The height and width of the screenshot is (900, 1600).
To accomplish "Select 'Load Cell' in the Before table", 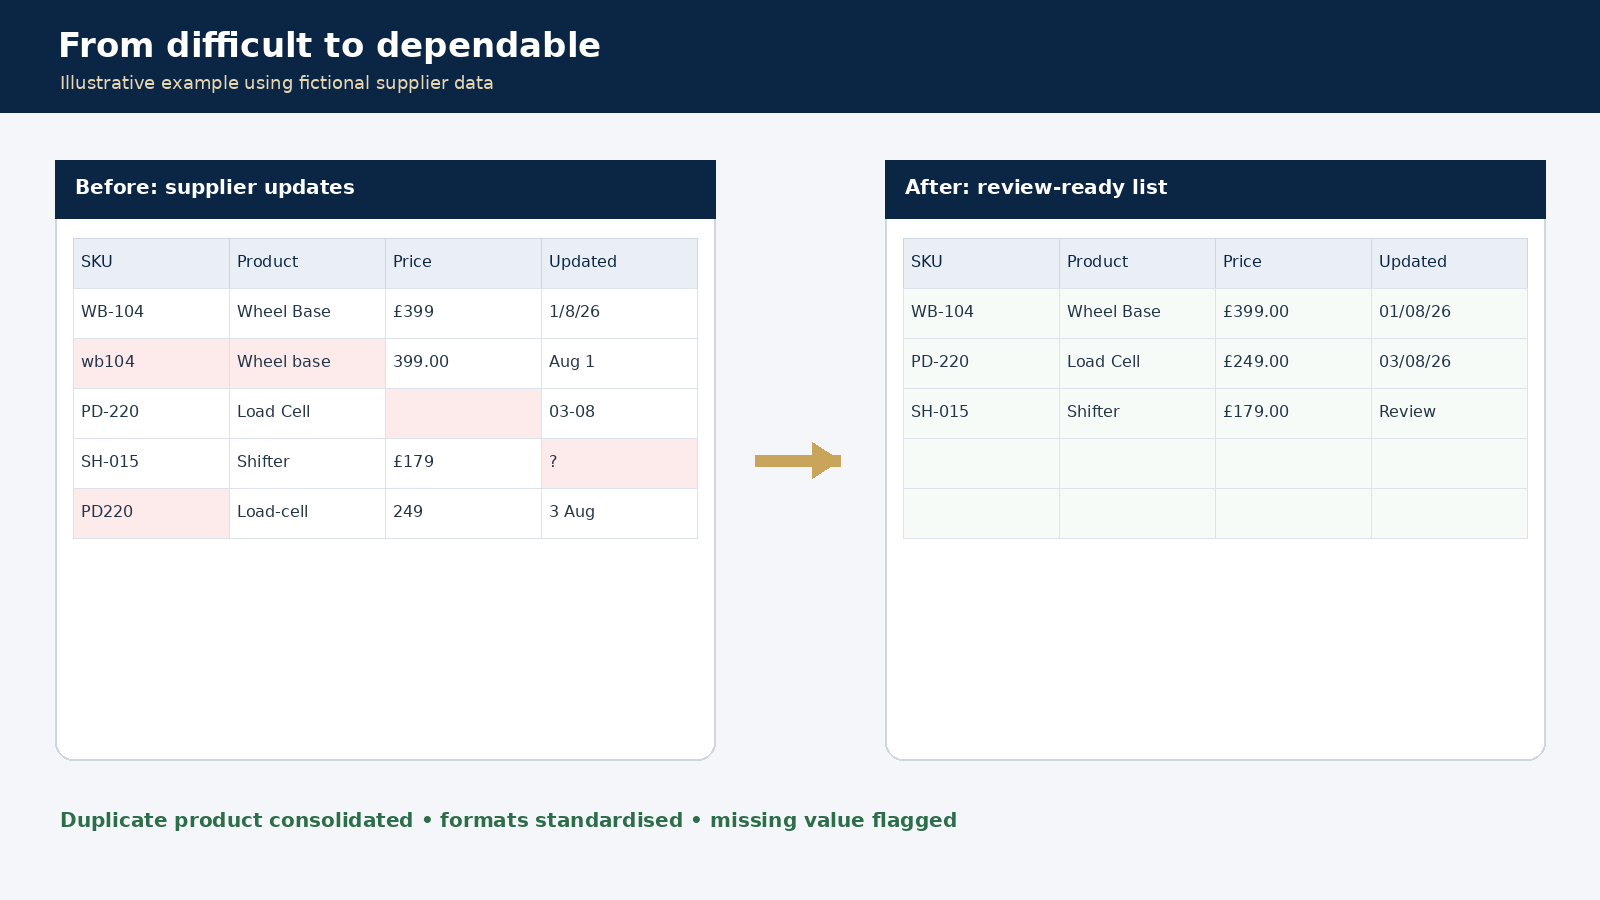I will (x=307, y=413).
